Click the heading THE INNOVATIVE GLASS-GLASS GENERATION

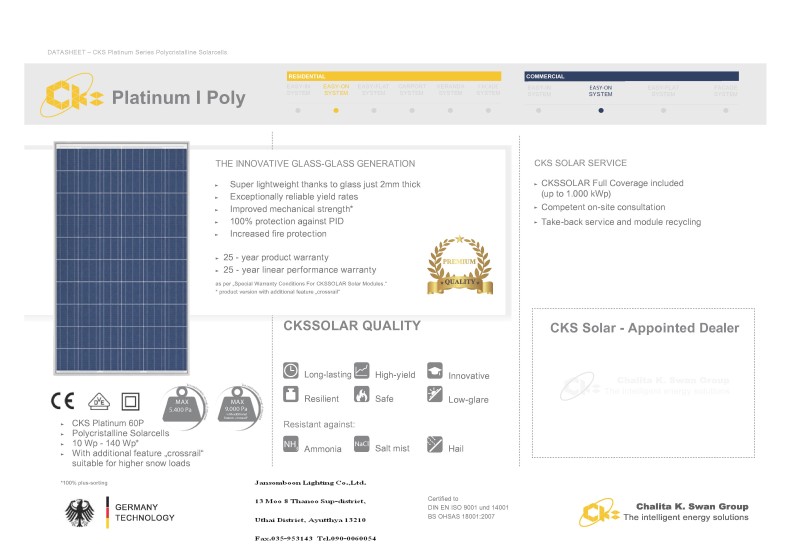(315, 163)
